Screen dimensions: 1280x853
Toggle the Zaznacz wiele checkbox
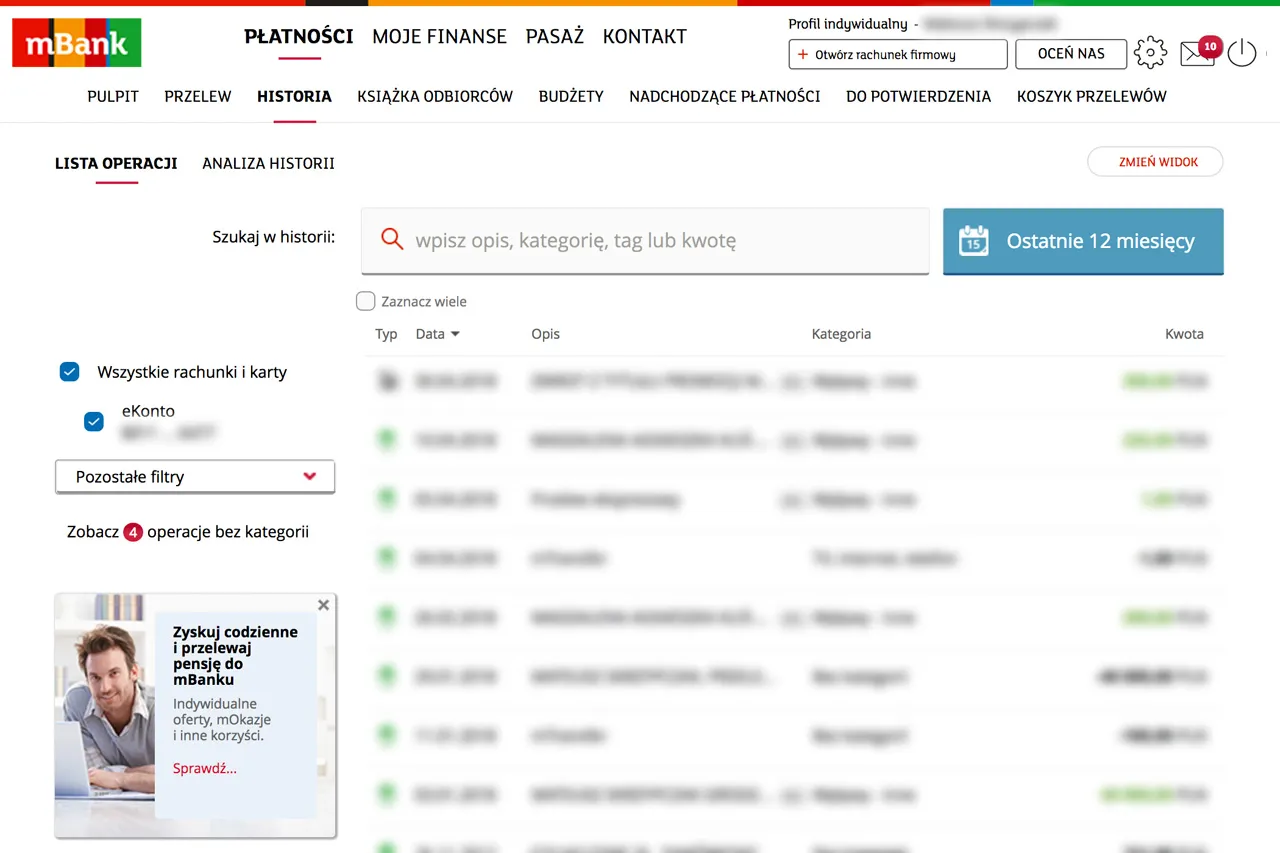(x=366, y=301)
